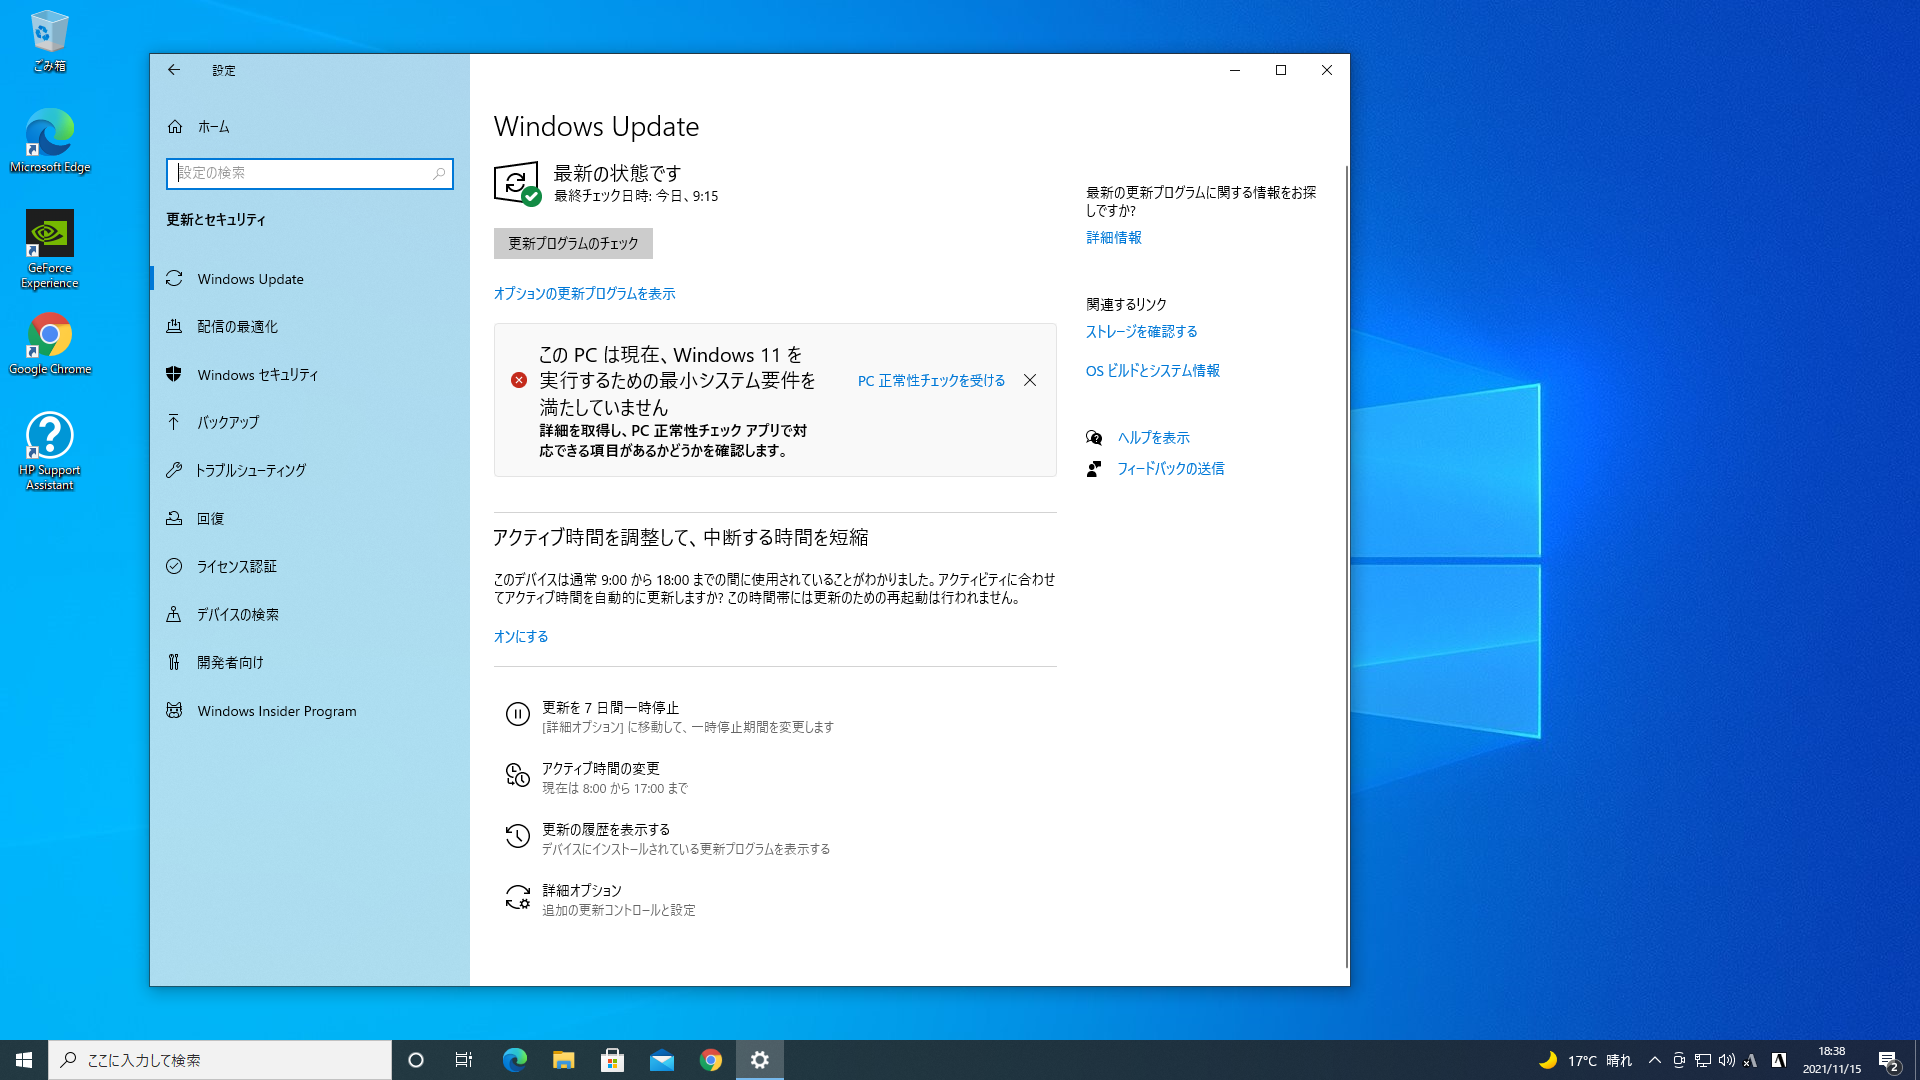The image size is (1920, 1080).
Task: Click the 更新プログラムのチェック button
Action: pos(572,243)
